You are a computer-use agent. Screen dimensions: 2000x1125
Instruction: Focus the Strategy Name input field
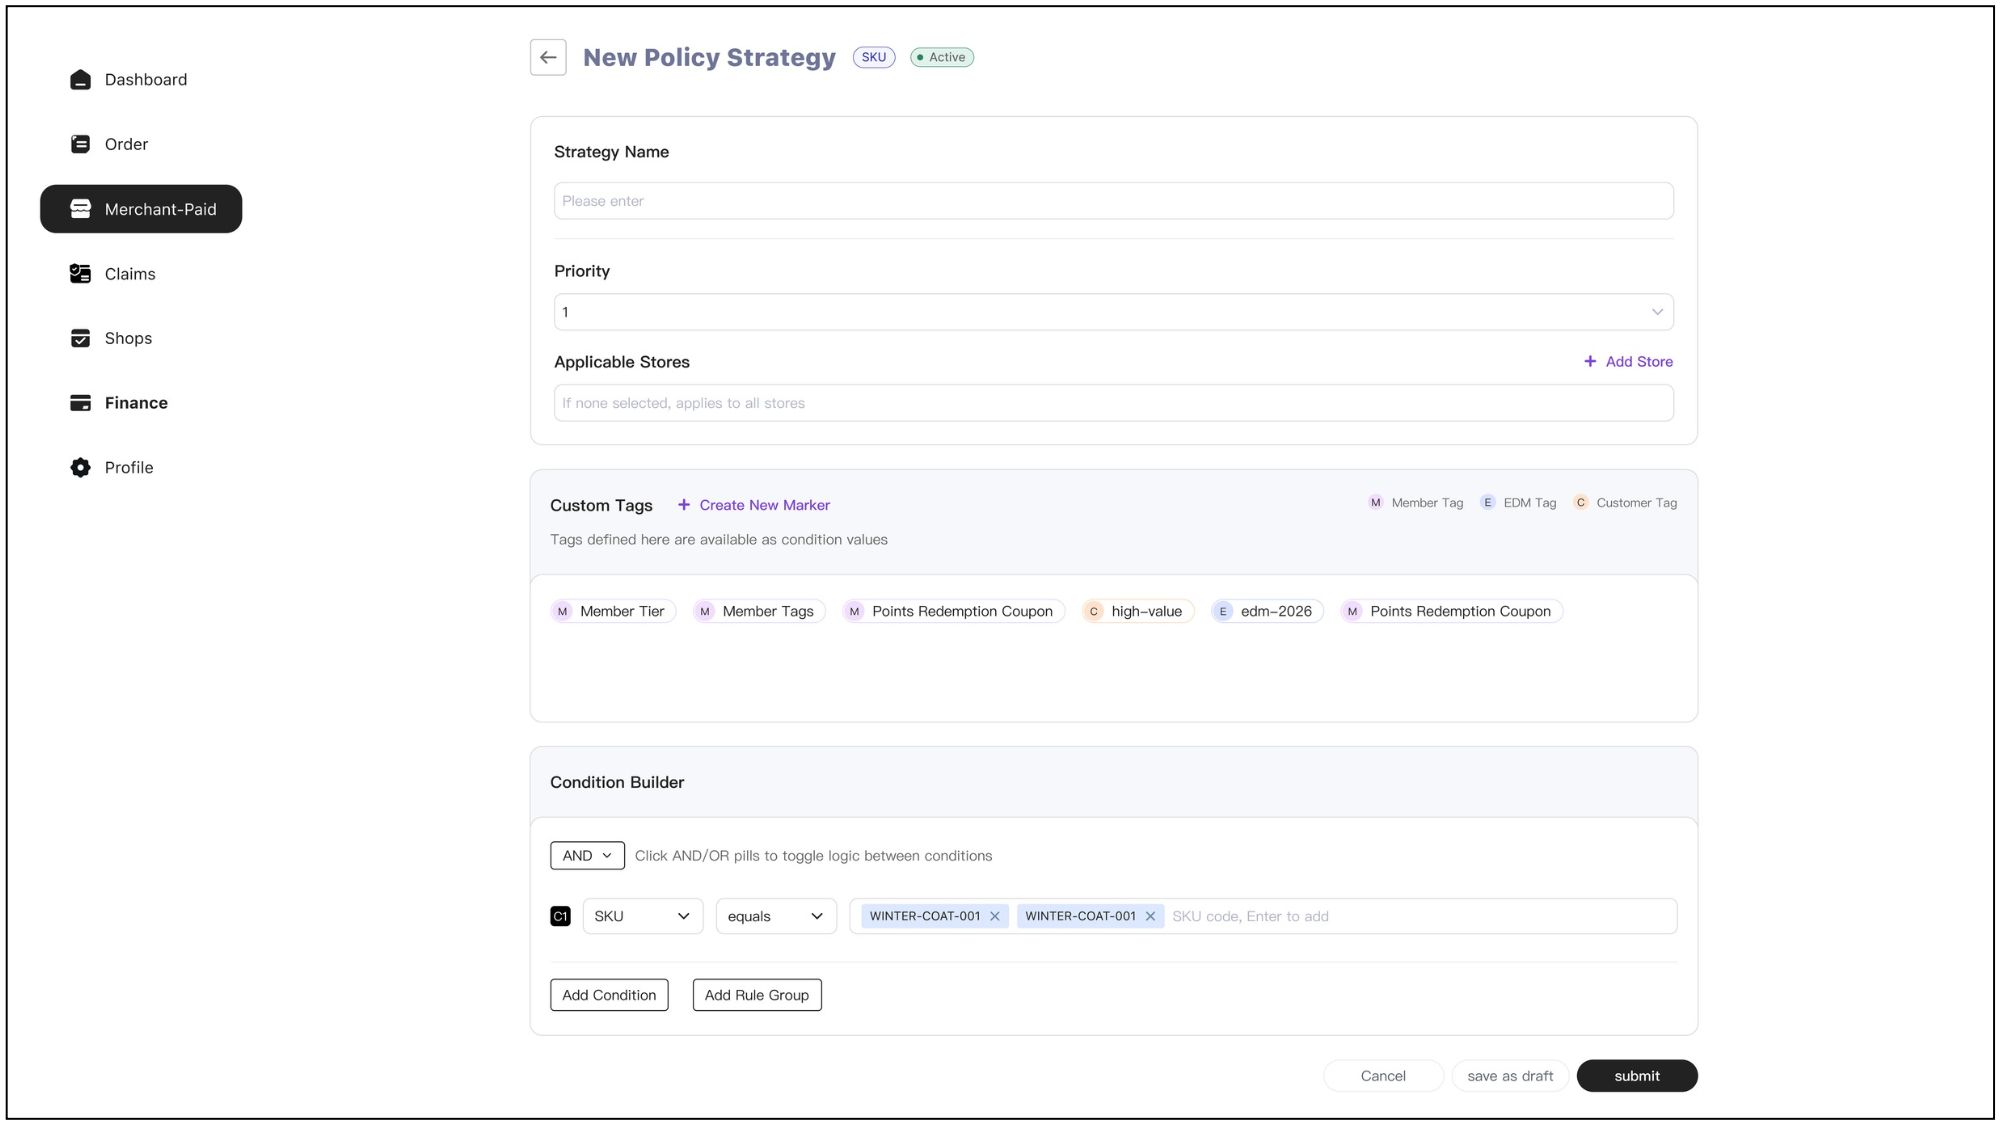(x=1113, y=201)
